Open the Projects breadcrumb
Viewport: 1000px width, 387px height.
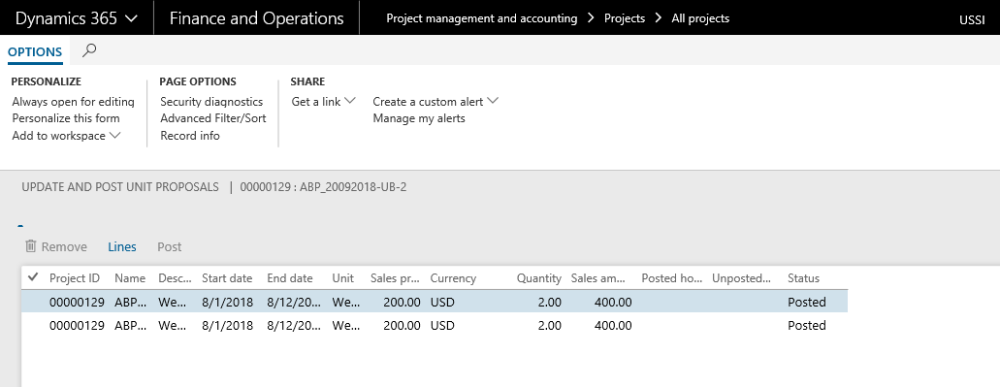624,18
